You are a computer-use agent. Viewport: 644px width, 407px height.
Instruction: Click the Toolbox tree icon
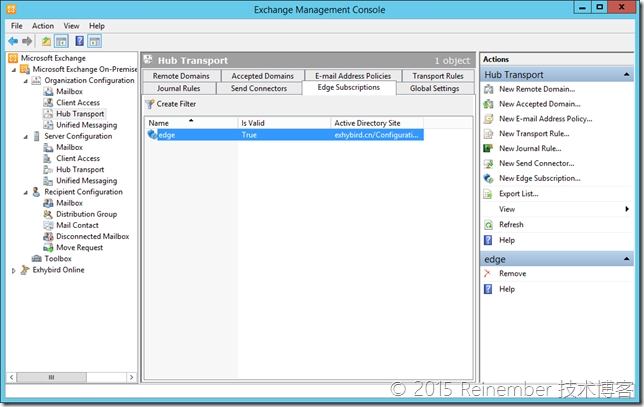(37, 259)
